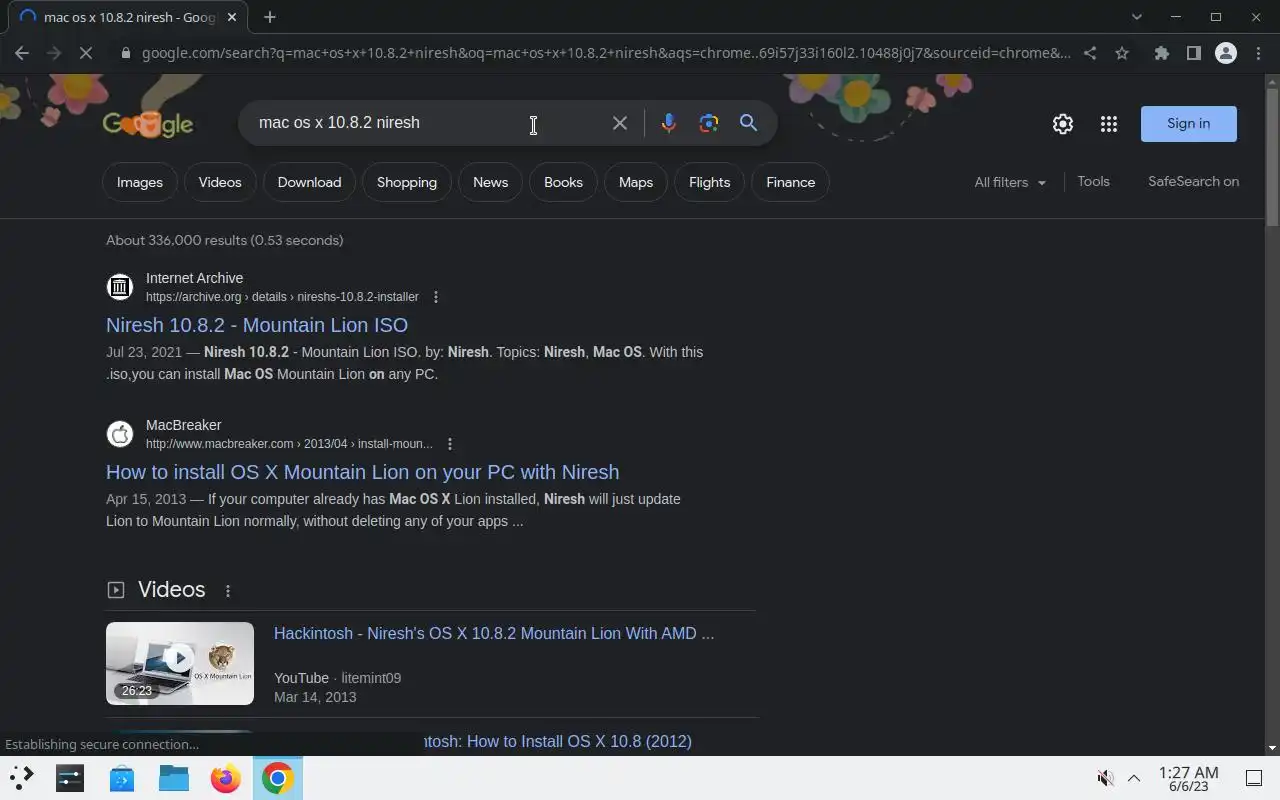Filter results by Videos
This screenshot has height=800, width=1280.
point(220,182)
